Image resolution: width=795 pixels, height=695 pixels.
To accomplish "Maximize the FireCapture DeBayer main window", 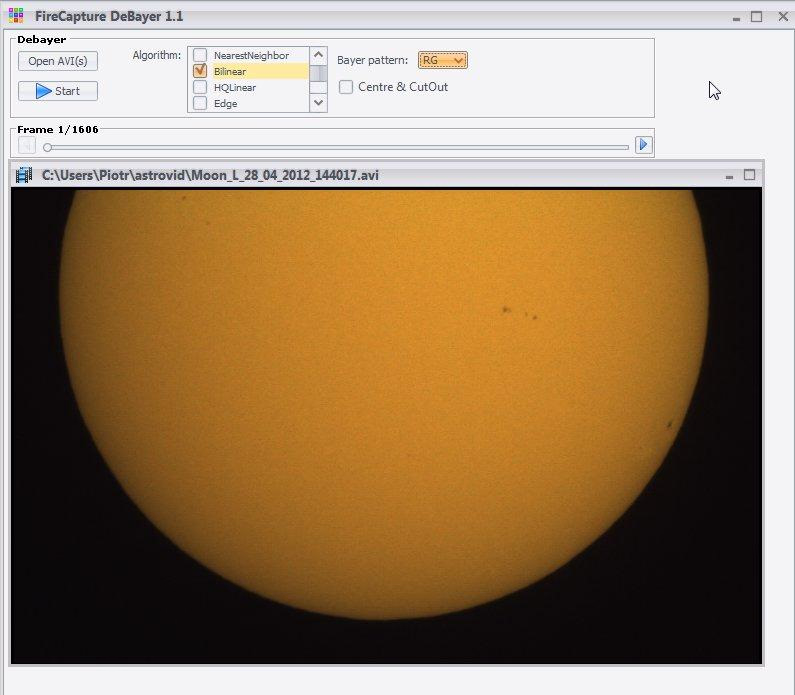I will pyautogui.click(x=757, y=17).
